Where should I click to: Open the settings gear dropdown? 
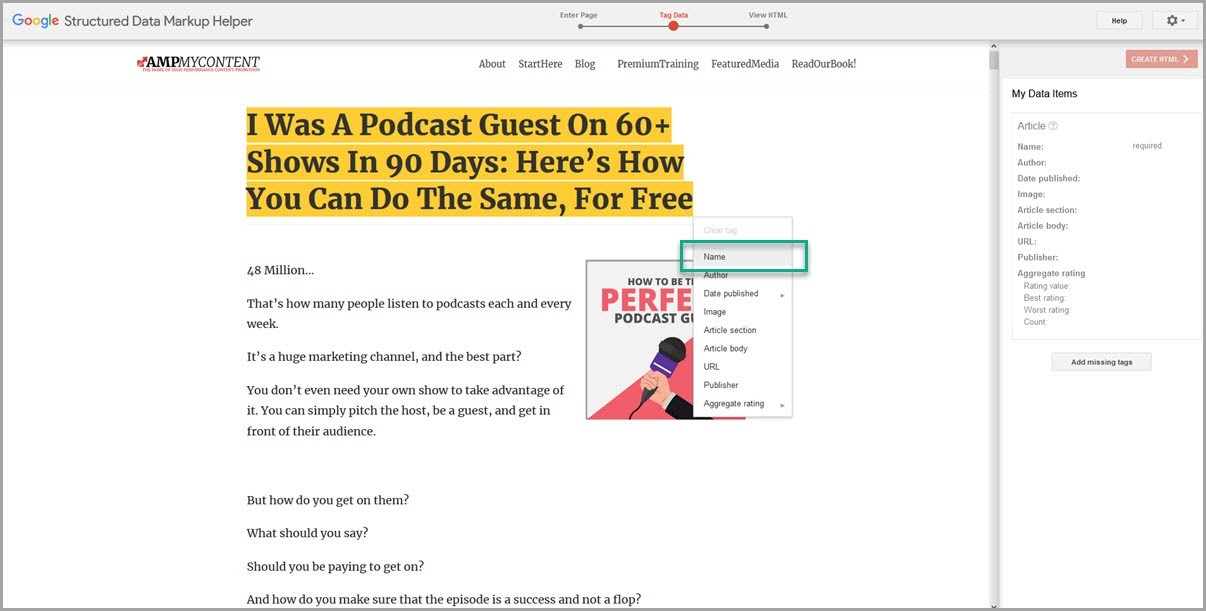click(1175, 20)
